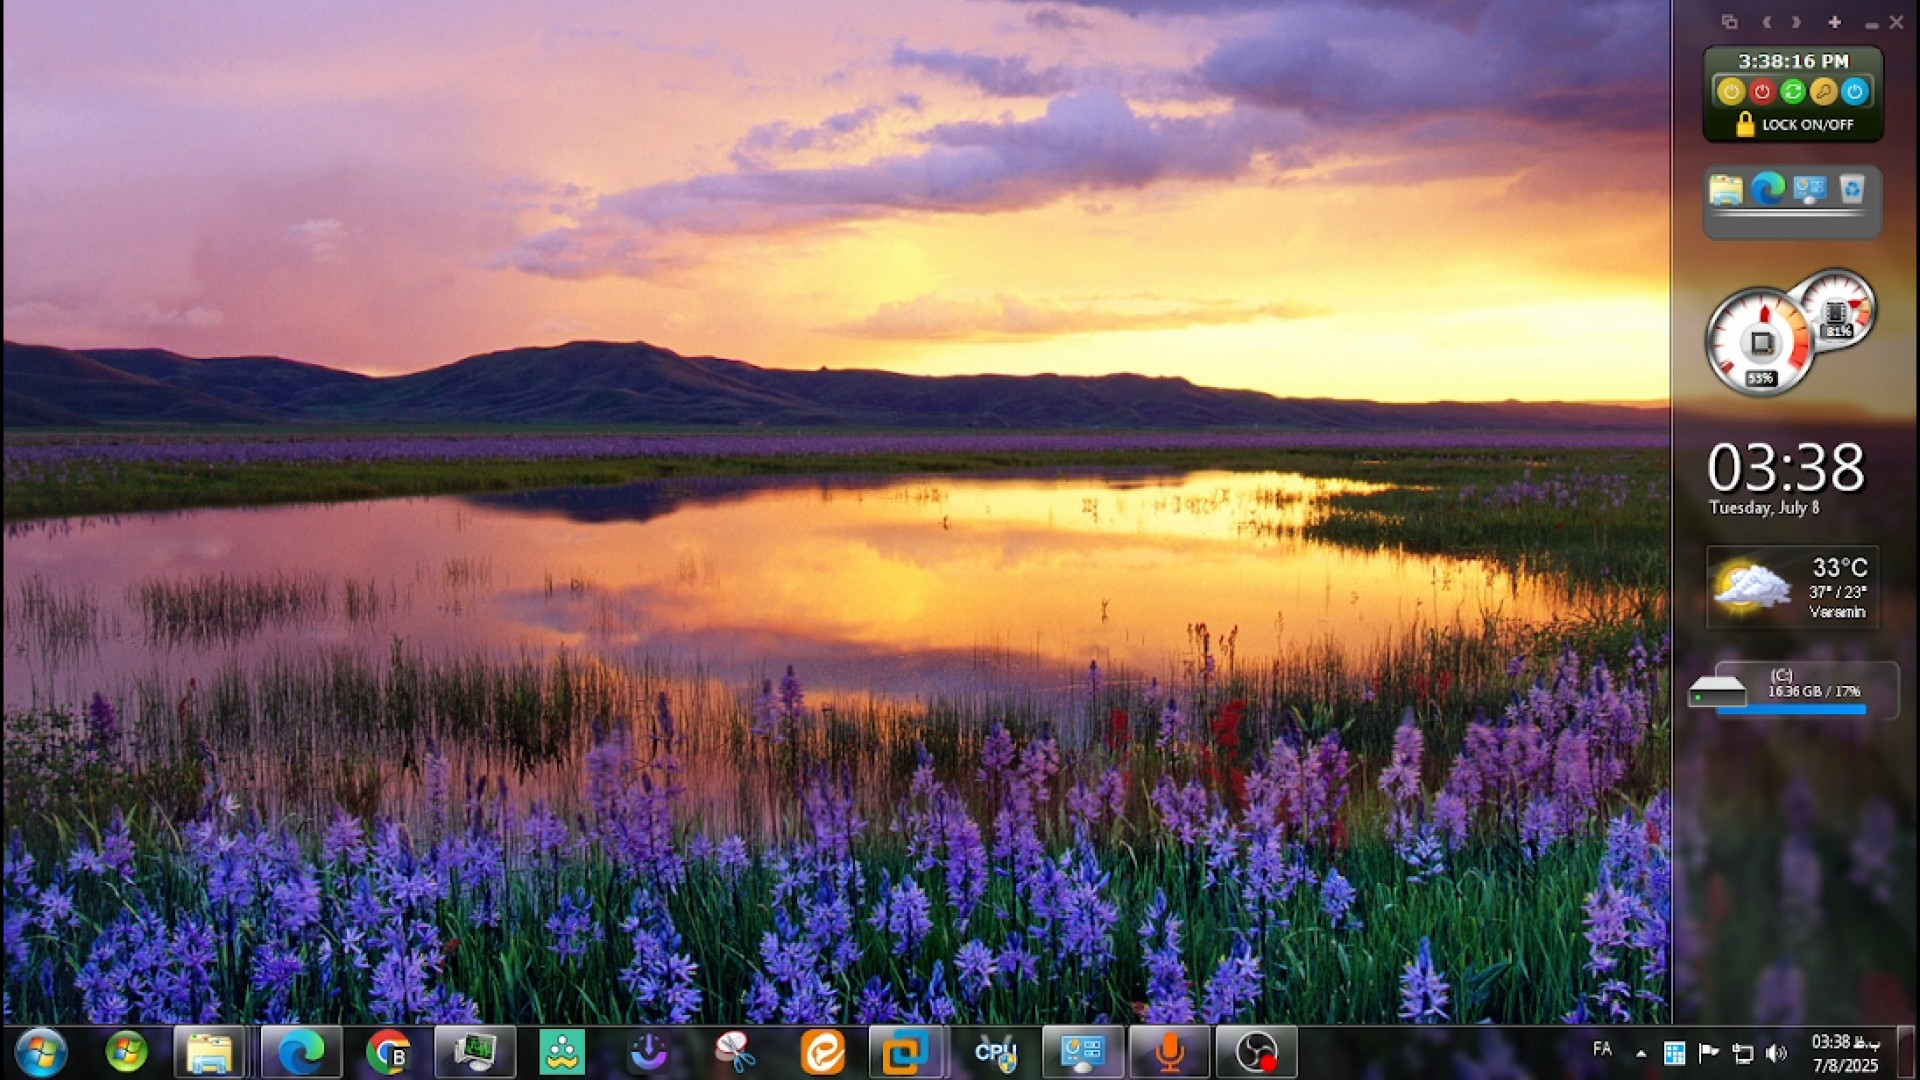Switch input language via FA indicator
Viewport: 1920px width, 1080px height.
(1602, 1049)
